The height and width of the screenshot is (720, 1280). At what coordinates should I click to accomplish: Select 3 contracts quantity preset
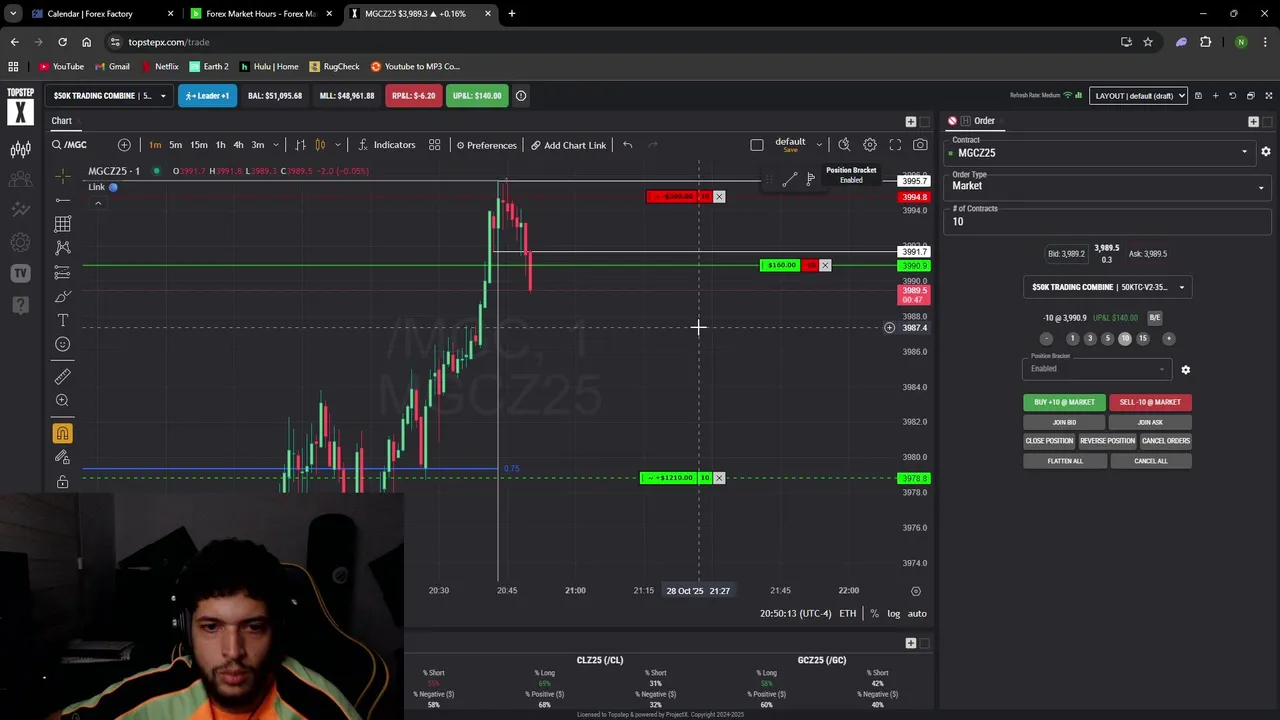coord(1090,339)
